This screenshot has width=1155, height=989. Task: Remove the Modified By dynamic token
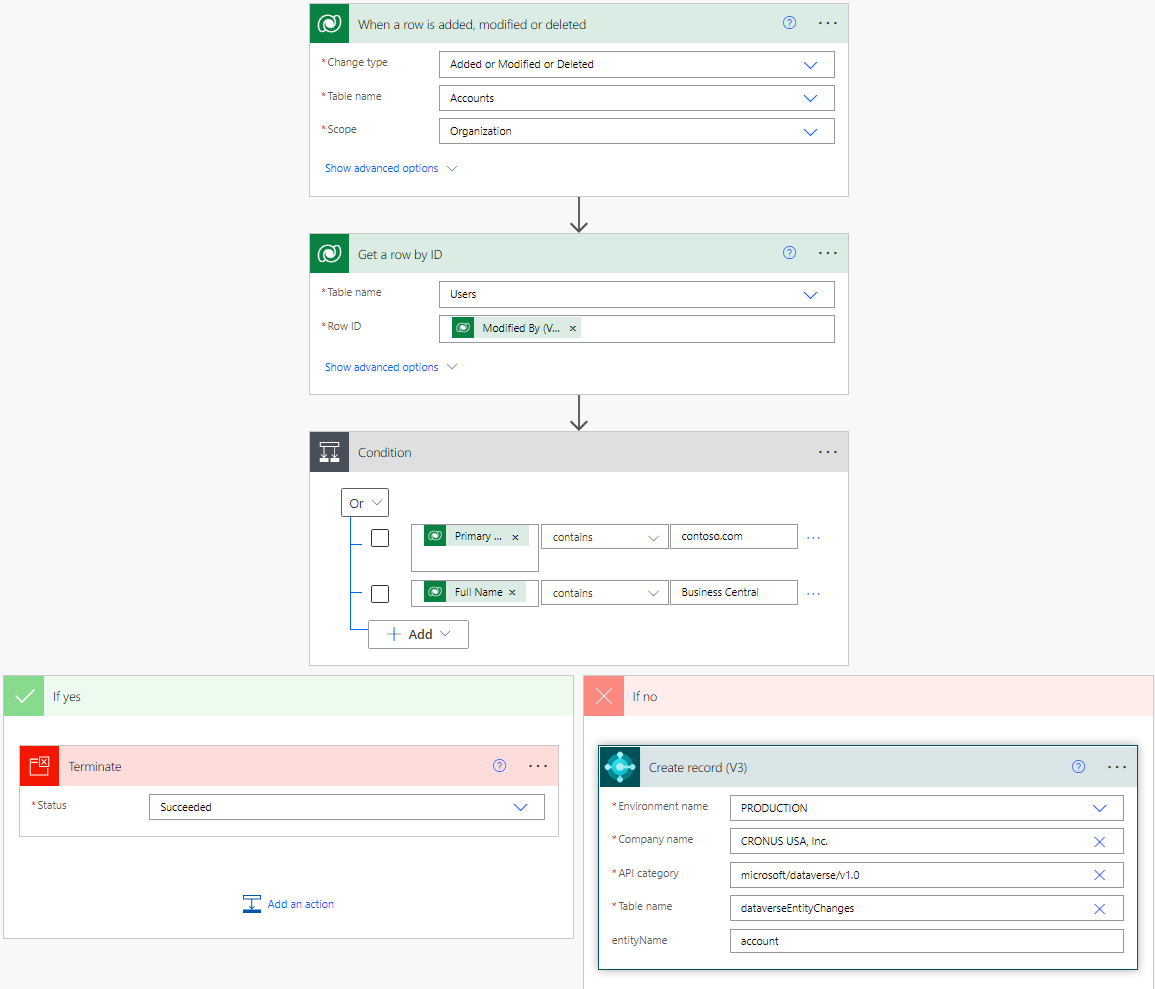point(572,328)
